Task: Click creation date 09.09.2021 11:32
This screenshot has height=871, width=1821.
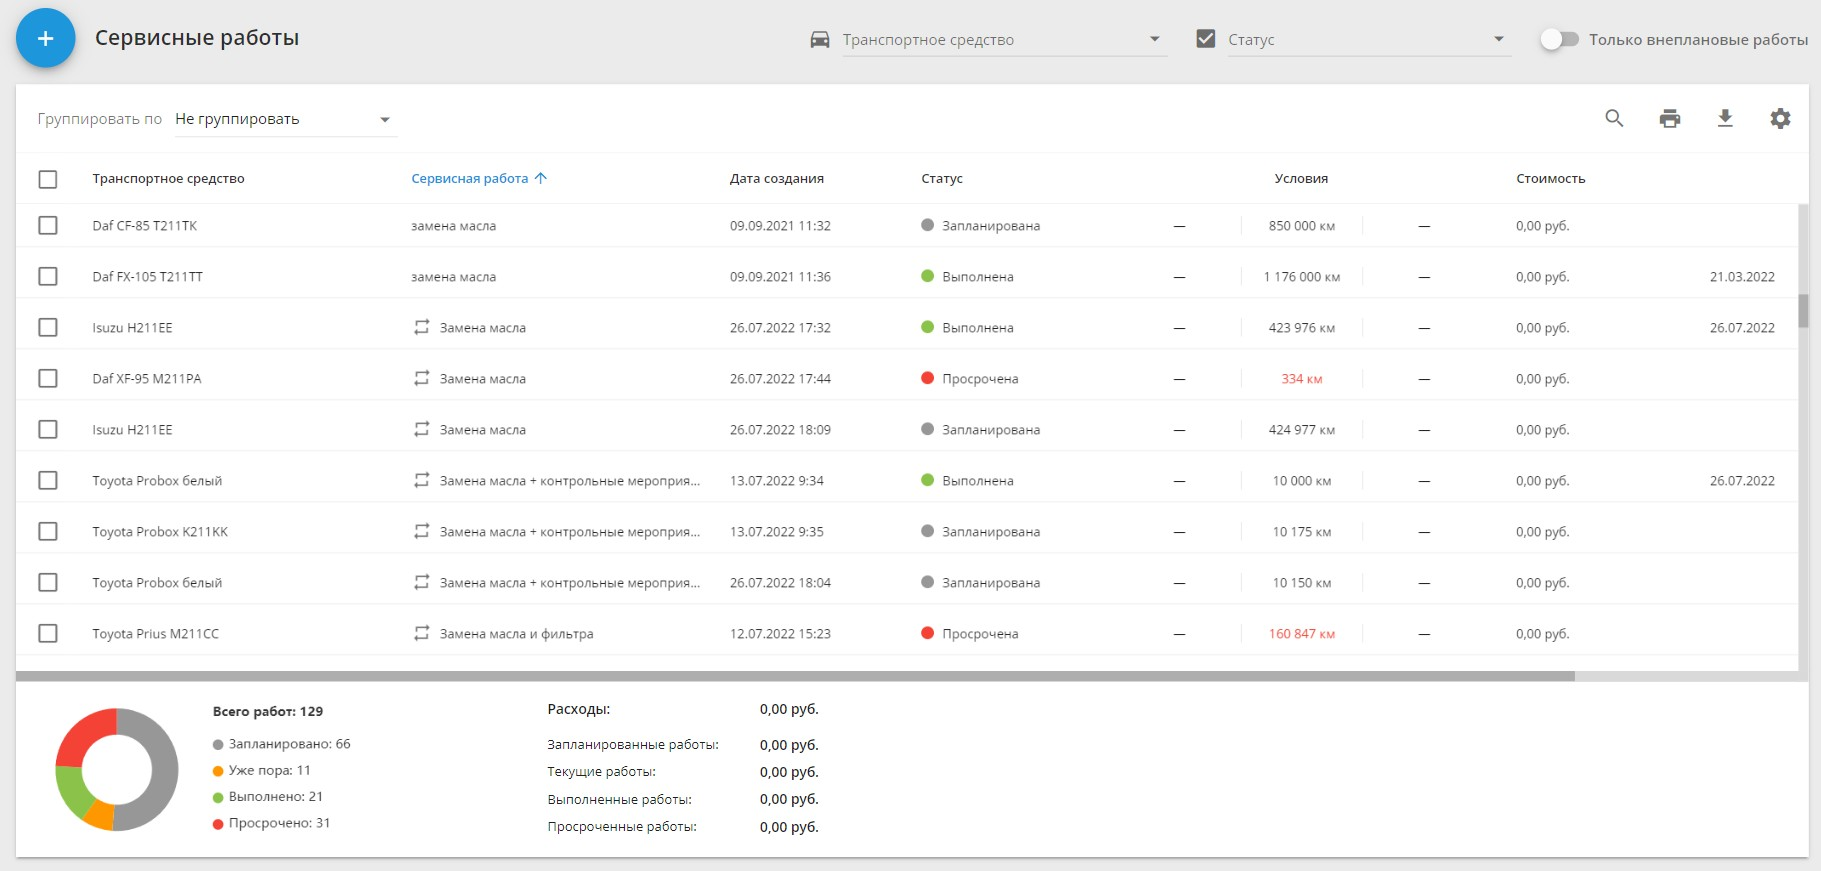Action: pyautogui.click(x=780, y=225)
